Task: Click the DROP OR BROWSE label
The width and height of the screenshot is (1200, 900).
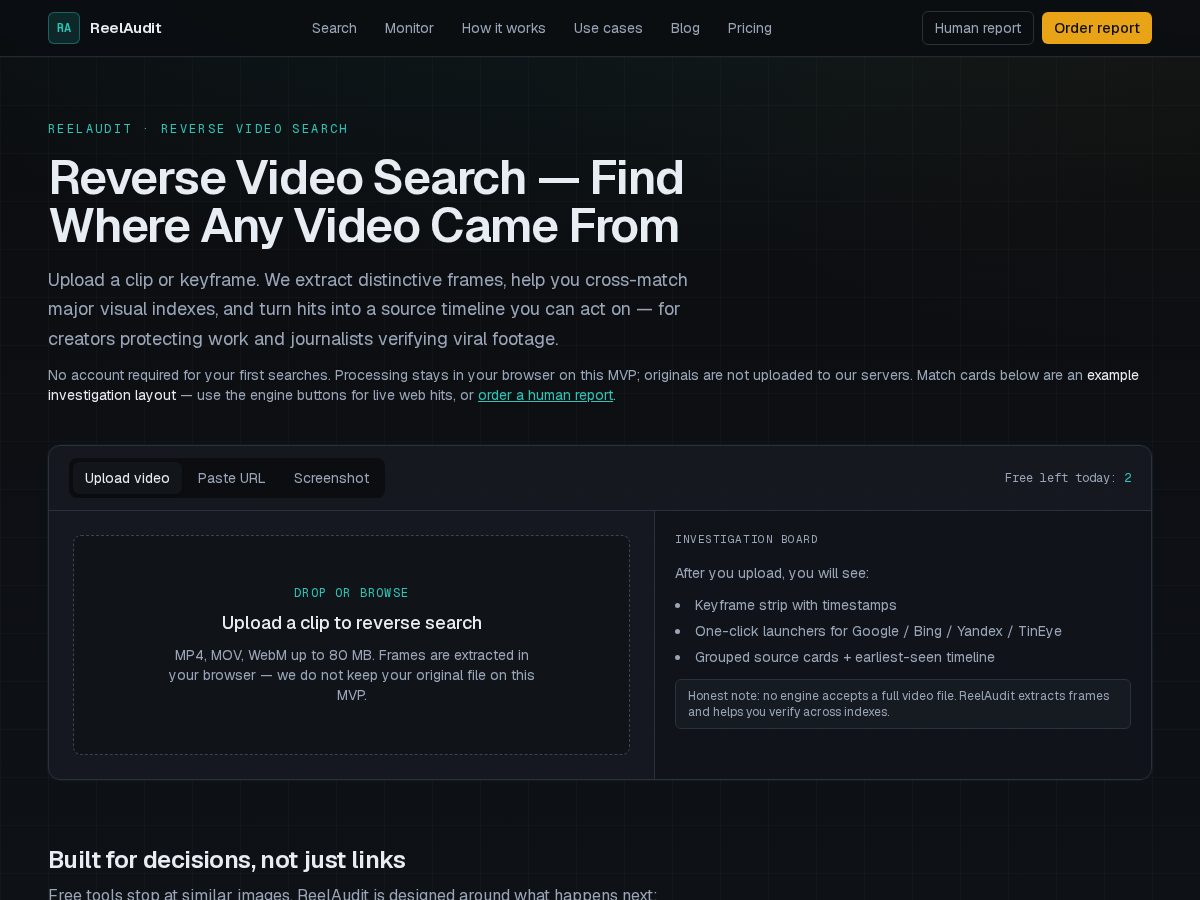Action: [351, 593]
